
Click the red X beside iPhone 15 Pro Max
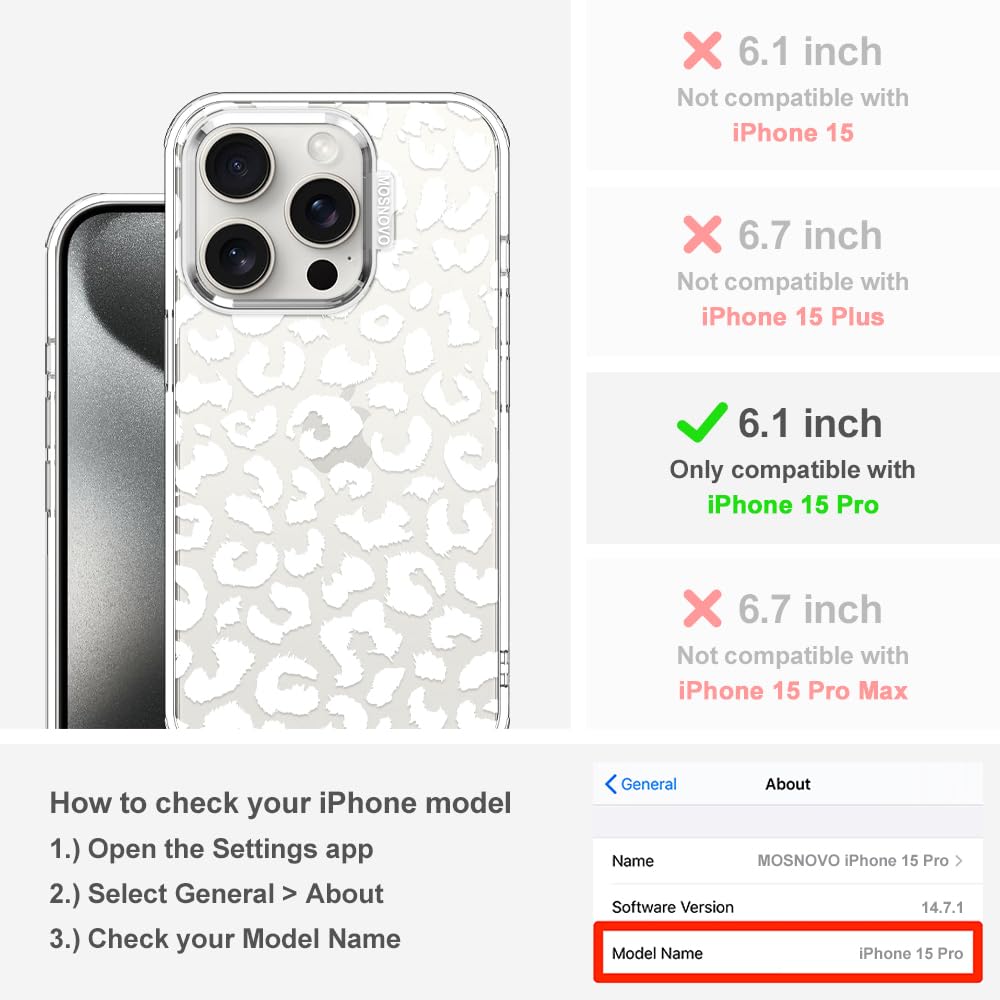(x=702, y=608)
